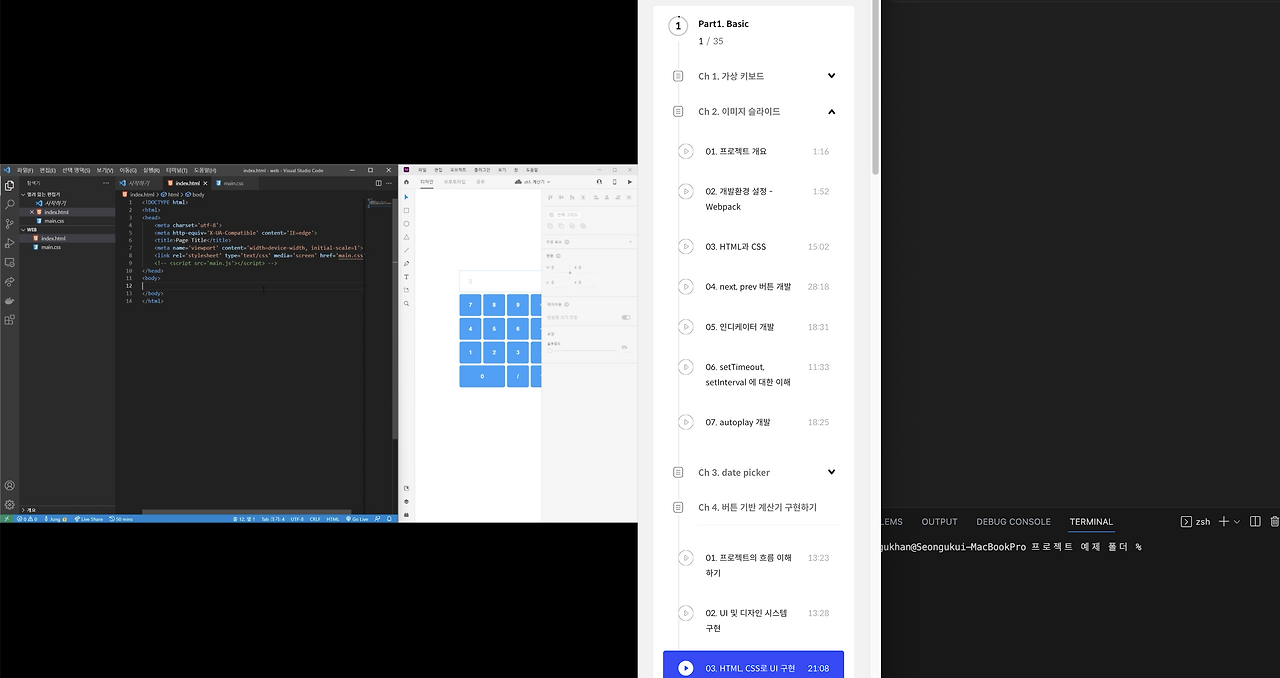Screen dimensions: 1280x678
Task: Play lesson 04. next, prev 버튼 개발
Action: [685, 287]
